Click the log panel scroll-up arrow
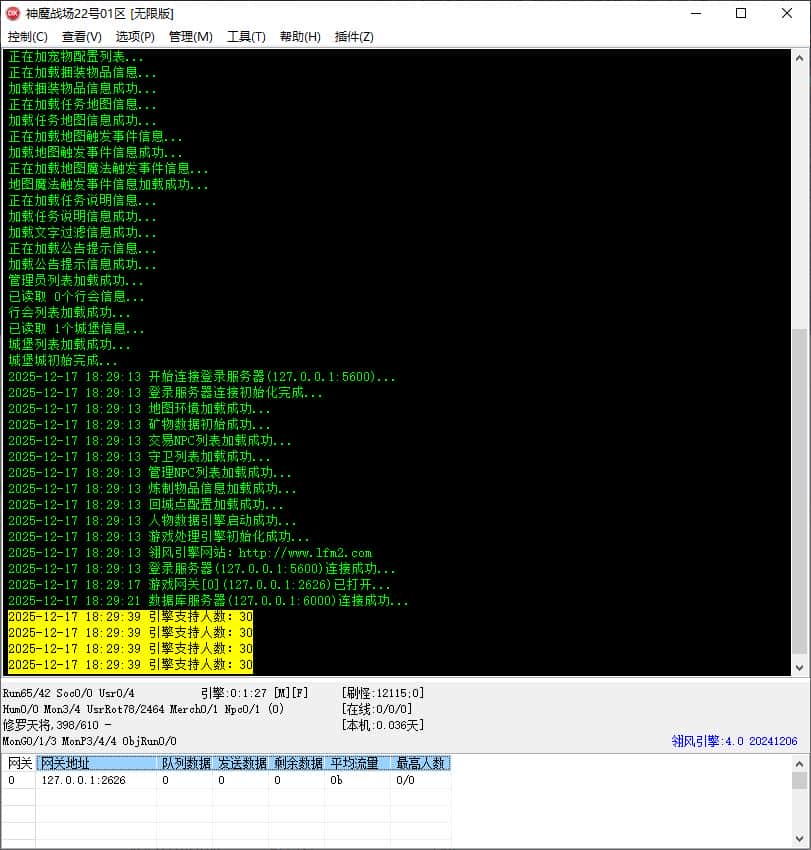Viewport: 811px width, 850px height. 799,57
